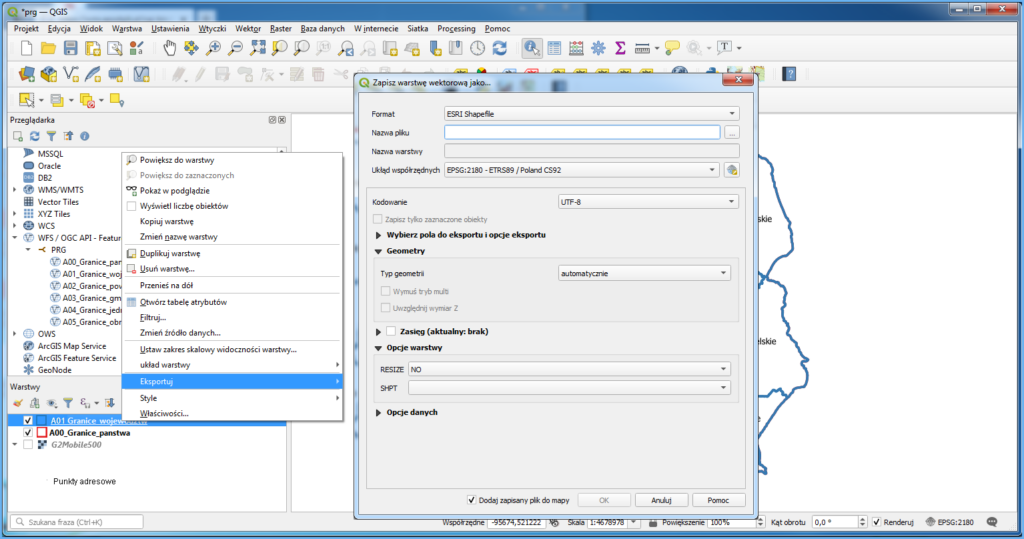Image resolution: width=1024 pixels, height=539 pixels.
Task: Choose 'Właściwości...' from the context menu
Action: coord(164,413)
